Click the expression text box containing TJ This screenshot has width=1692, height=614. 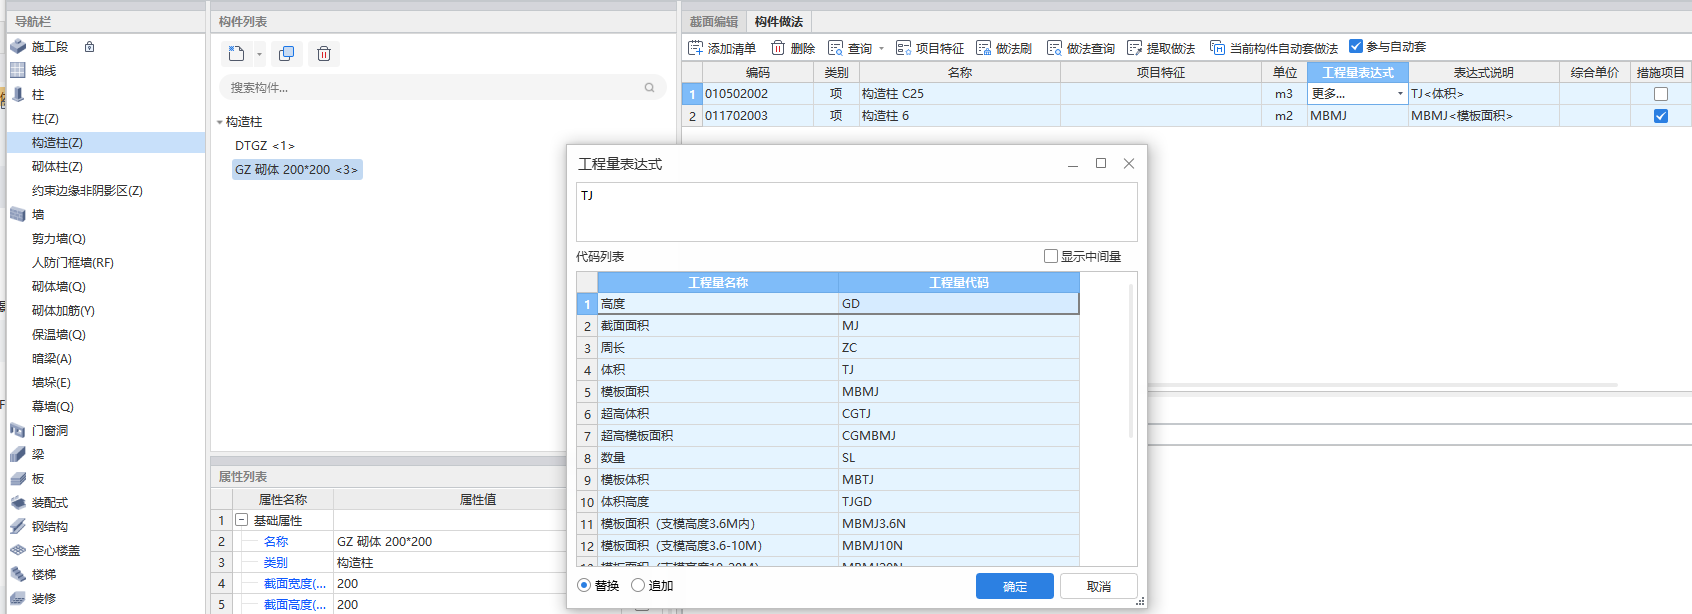[x=857, y=211]
